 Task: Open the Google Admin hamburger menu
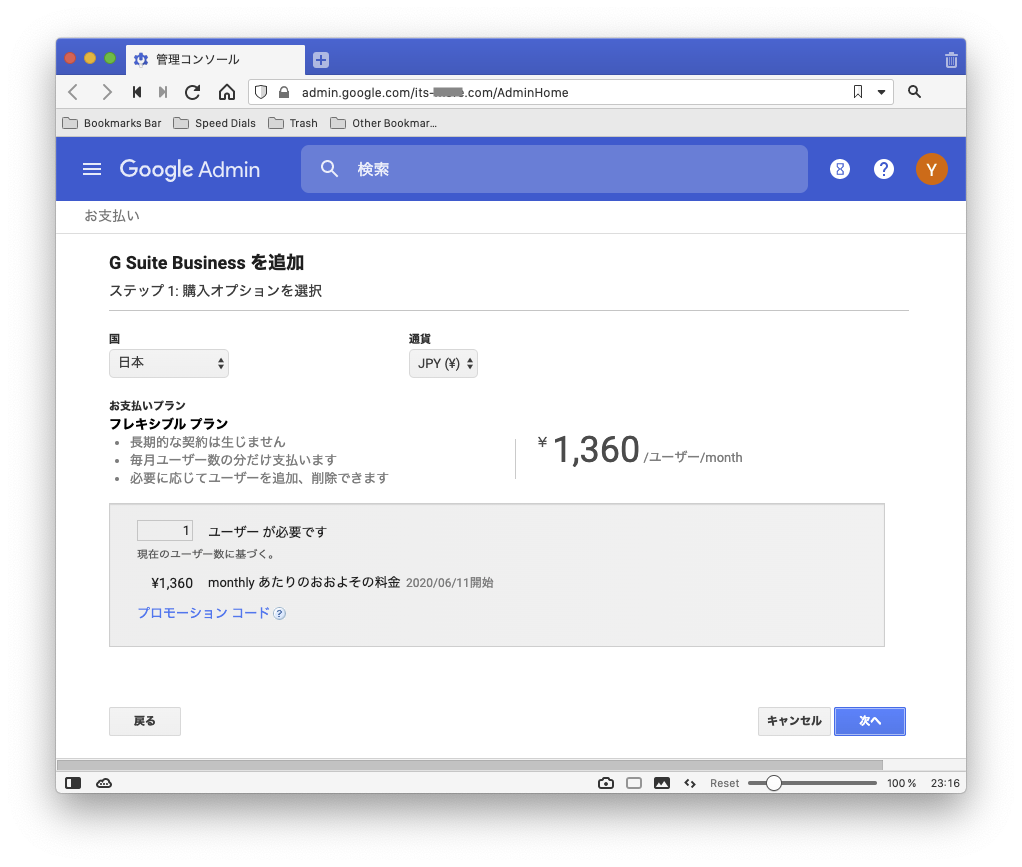[x=92, y=169]
